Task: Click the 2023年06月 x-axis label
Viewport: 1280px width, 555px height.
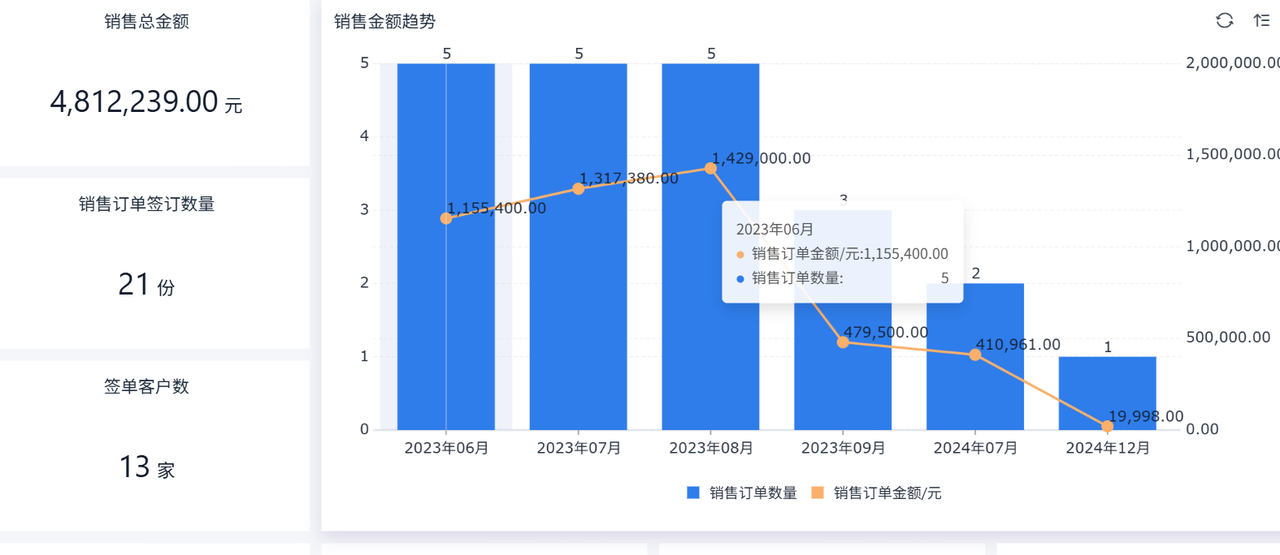Action: coord(446,448)
